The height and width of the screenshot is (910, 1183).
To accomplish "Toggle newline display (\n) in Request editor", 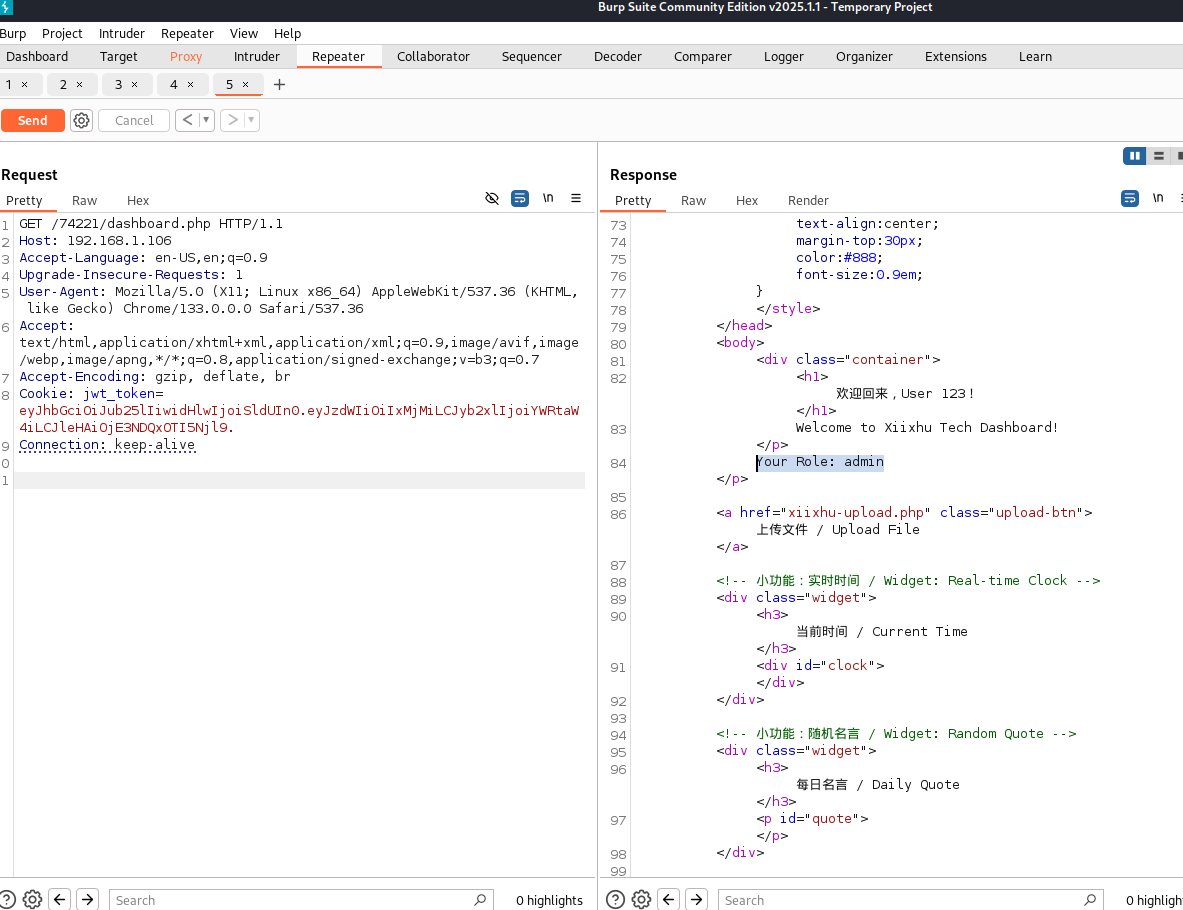I will [548, 198].
